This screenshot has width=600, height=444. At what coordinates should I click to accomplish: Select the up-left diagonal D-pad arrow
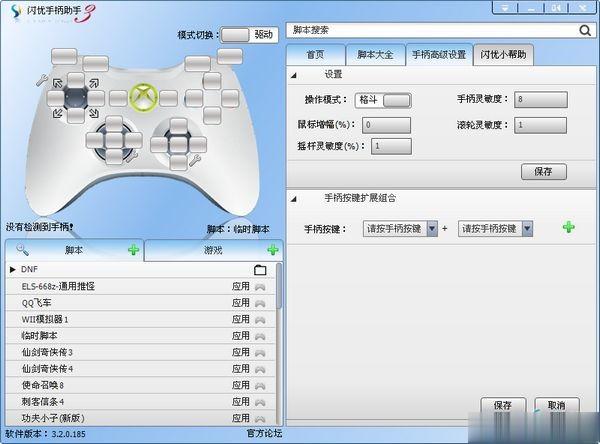coord(58,83)
